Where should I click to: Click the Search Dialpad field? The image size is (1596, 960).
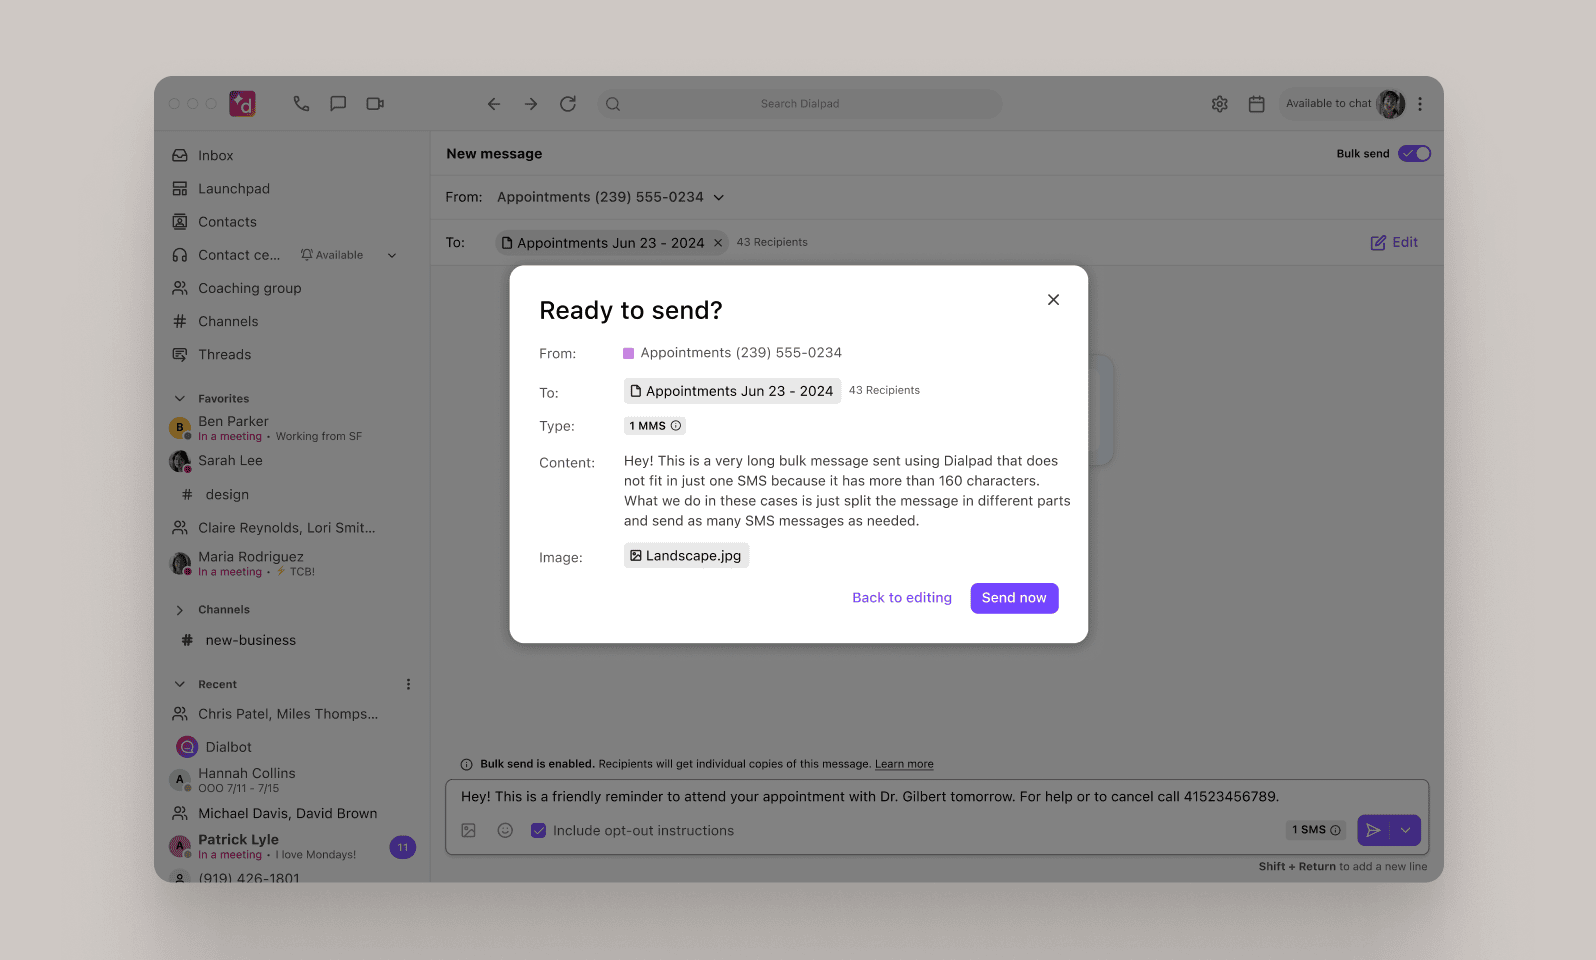coord(800,104)
